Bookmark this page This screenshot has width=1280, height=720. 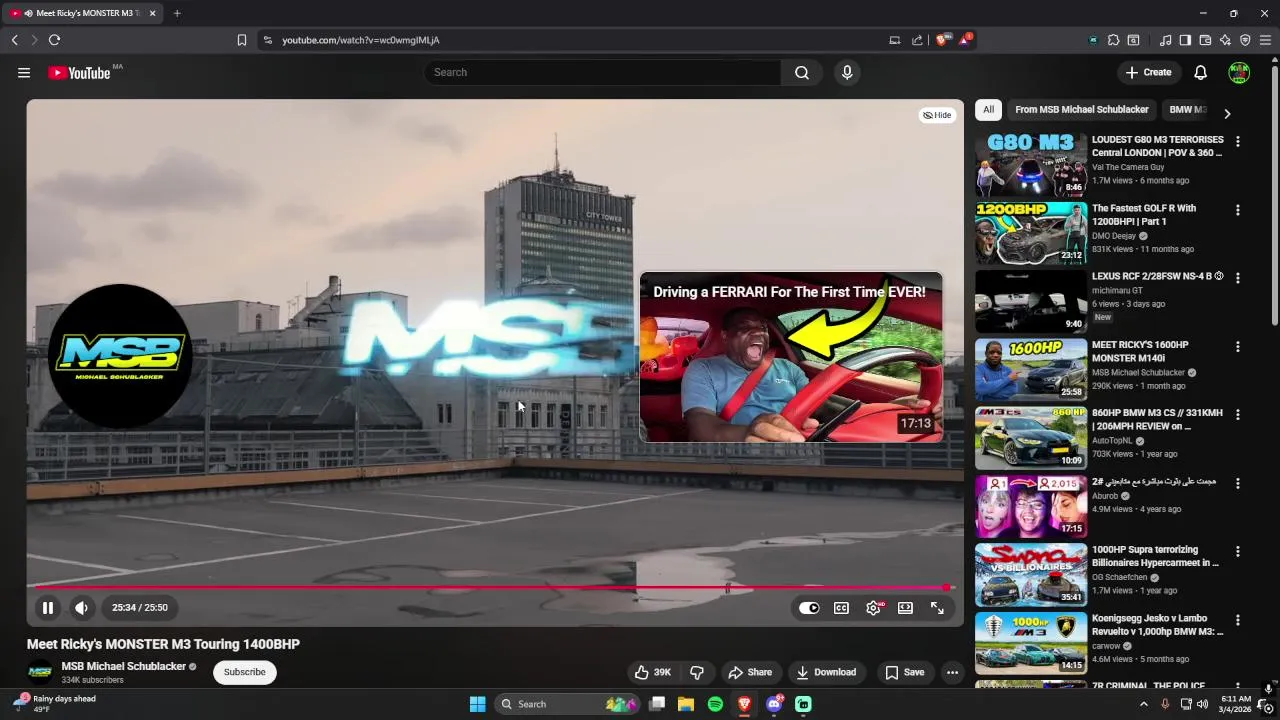click(241, 40)
